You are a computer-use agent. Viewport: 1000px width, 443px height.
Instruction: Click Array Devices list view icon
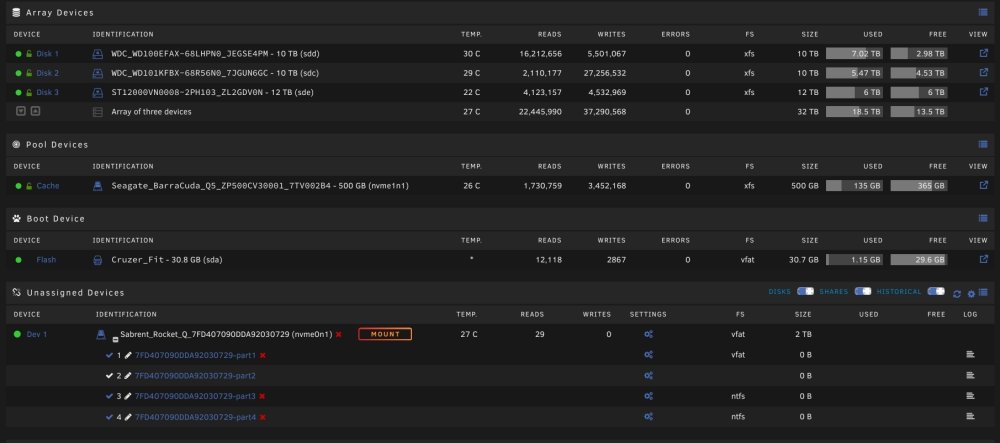tap(983, 12)
